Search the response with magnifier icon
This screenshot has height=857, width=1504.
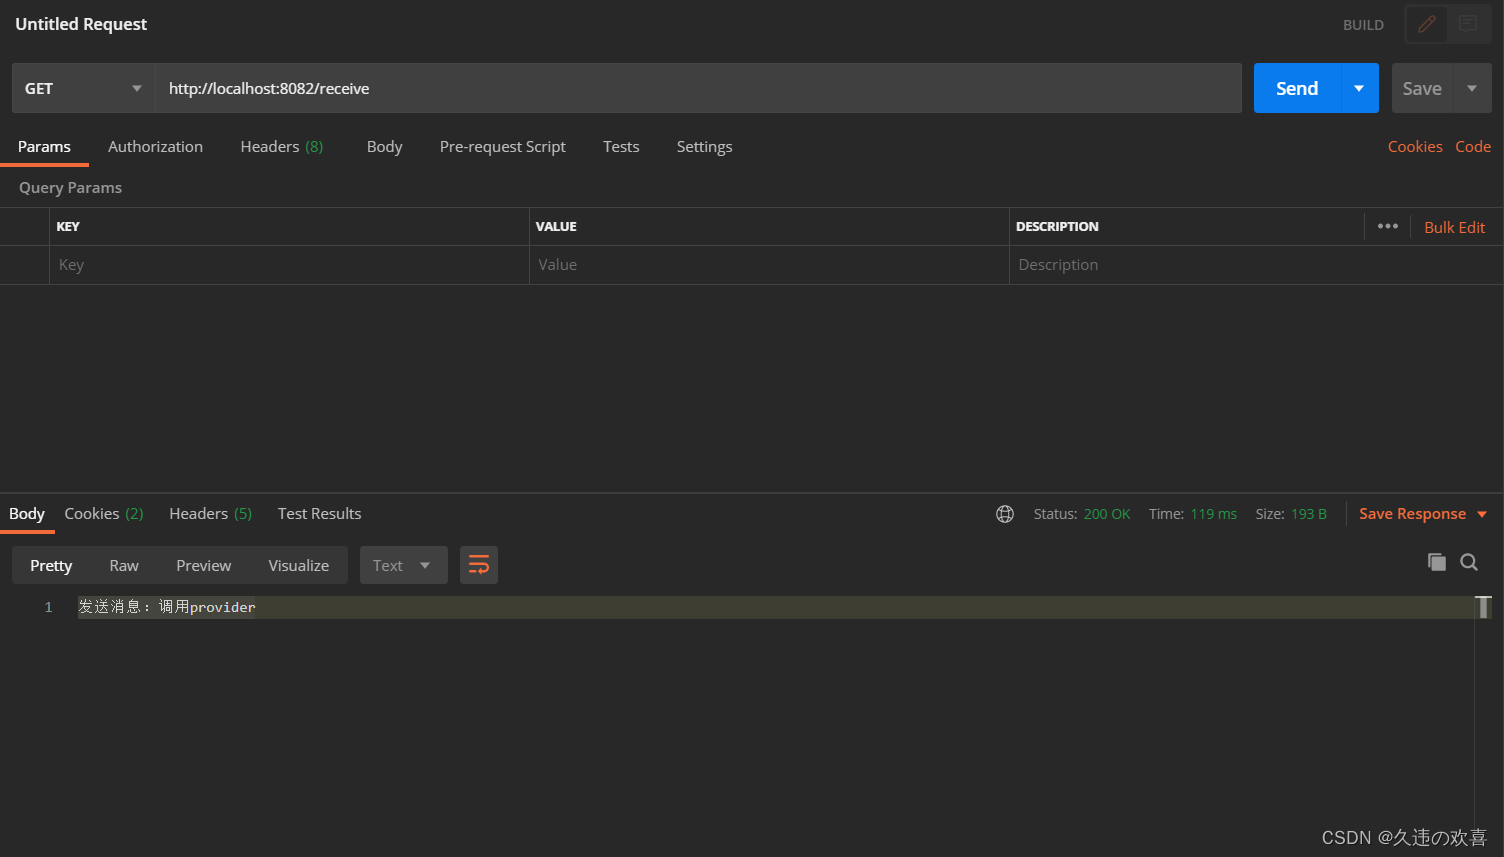1469,562
